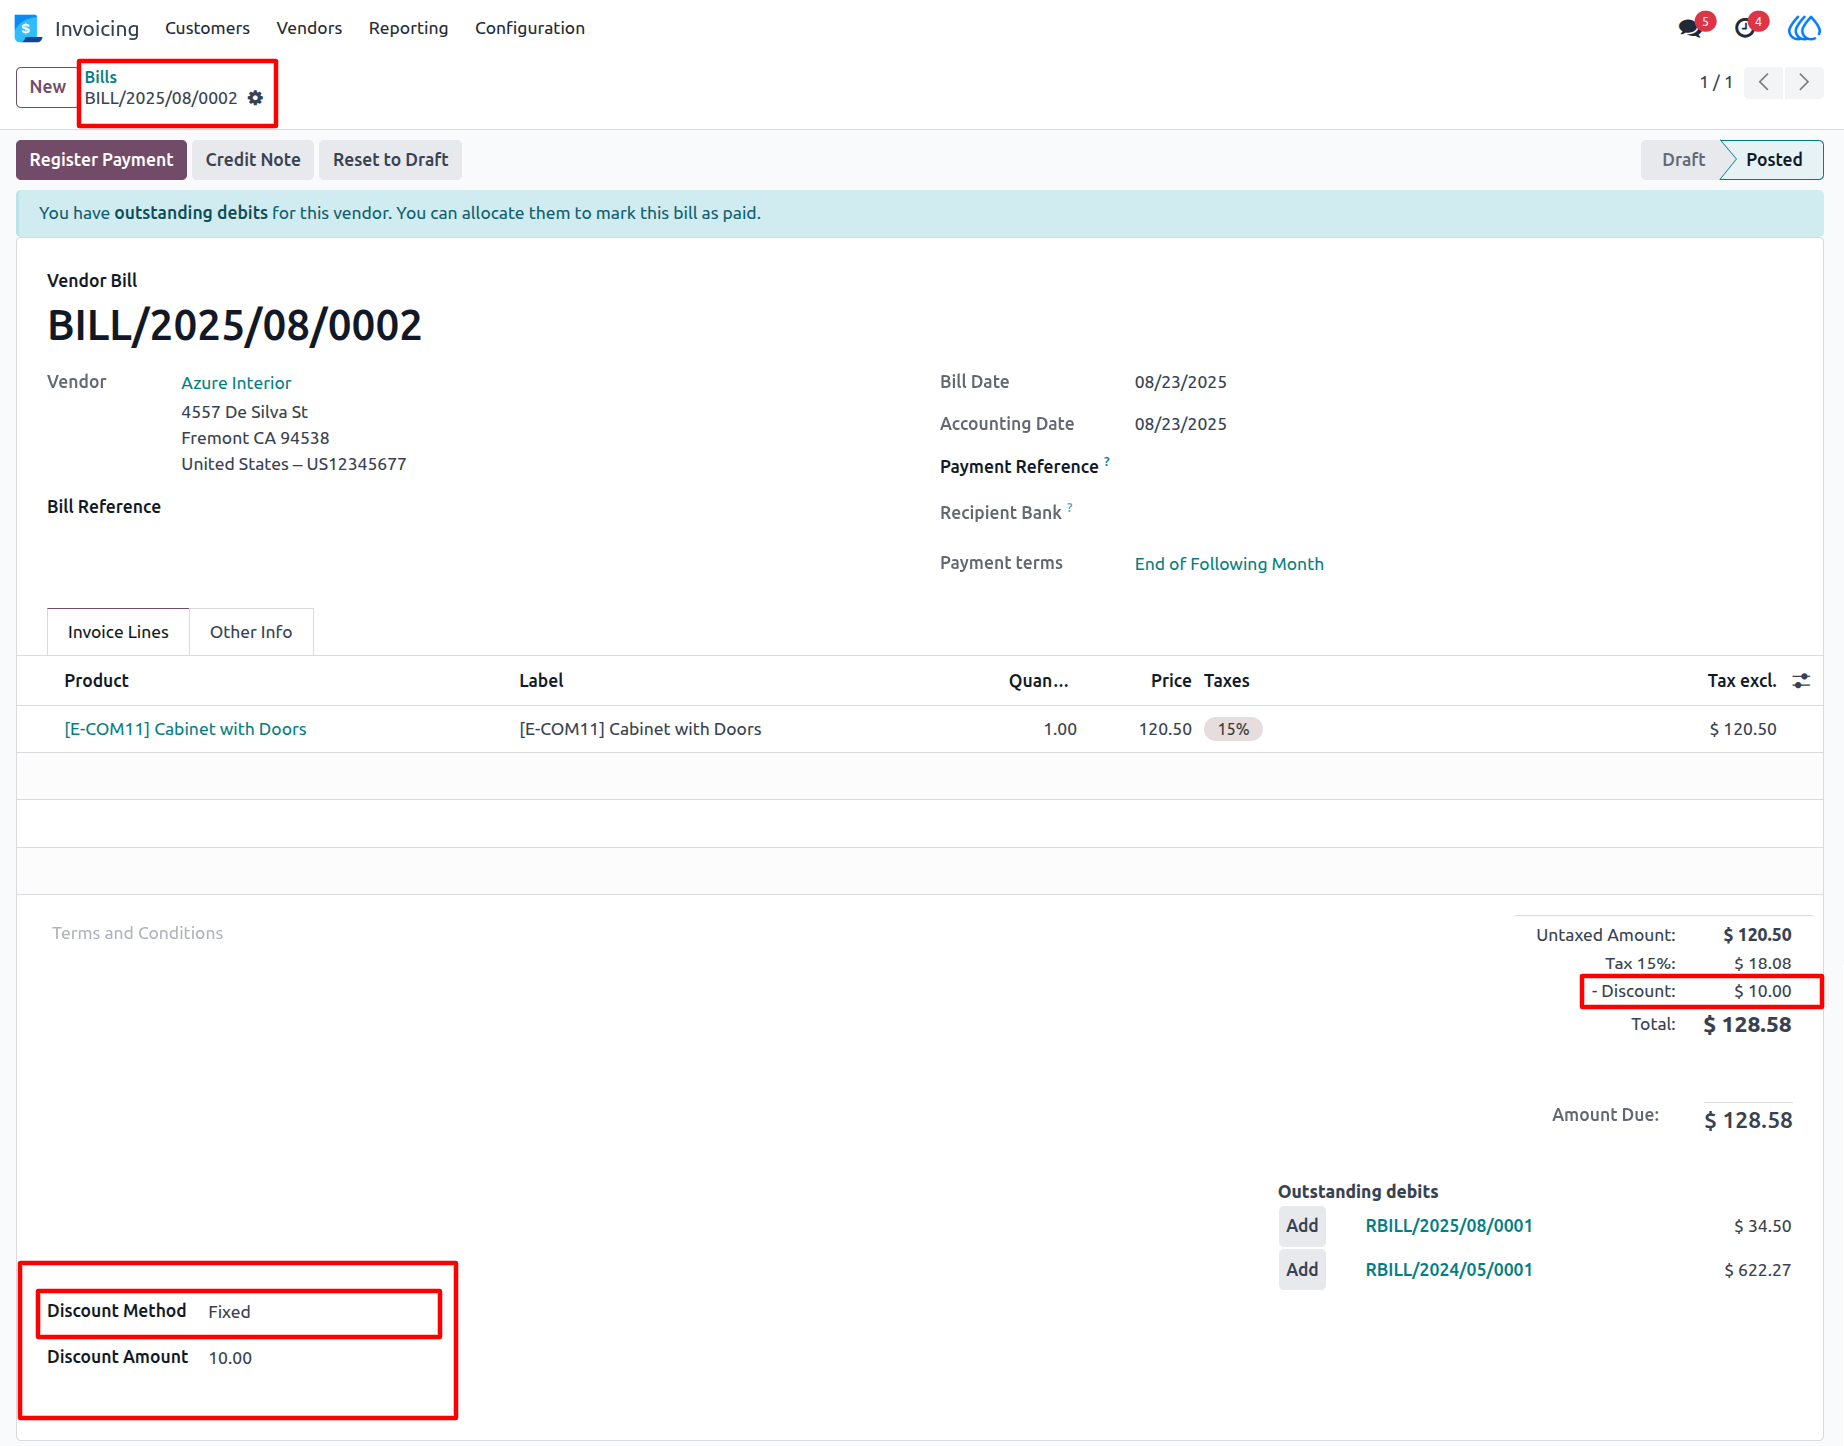
Task: Open the Reporting menu
Action: (x=408, y=28)
